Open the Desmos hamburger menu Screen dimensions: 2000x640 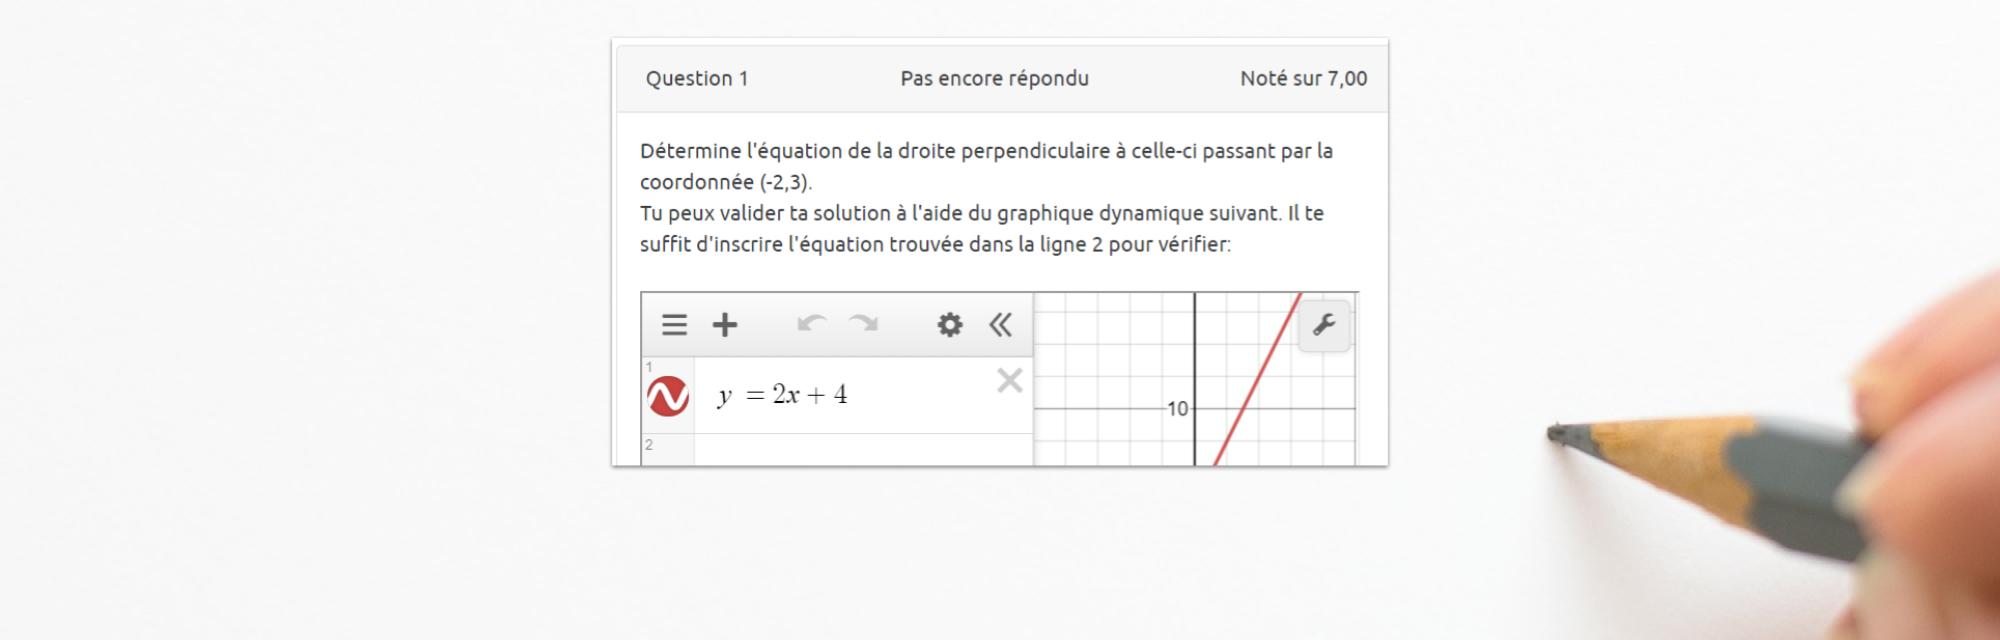coord(674,325)
